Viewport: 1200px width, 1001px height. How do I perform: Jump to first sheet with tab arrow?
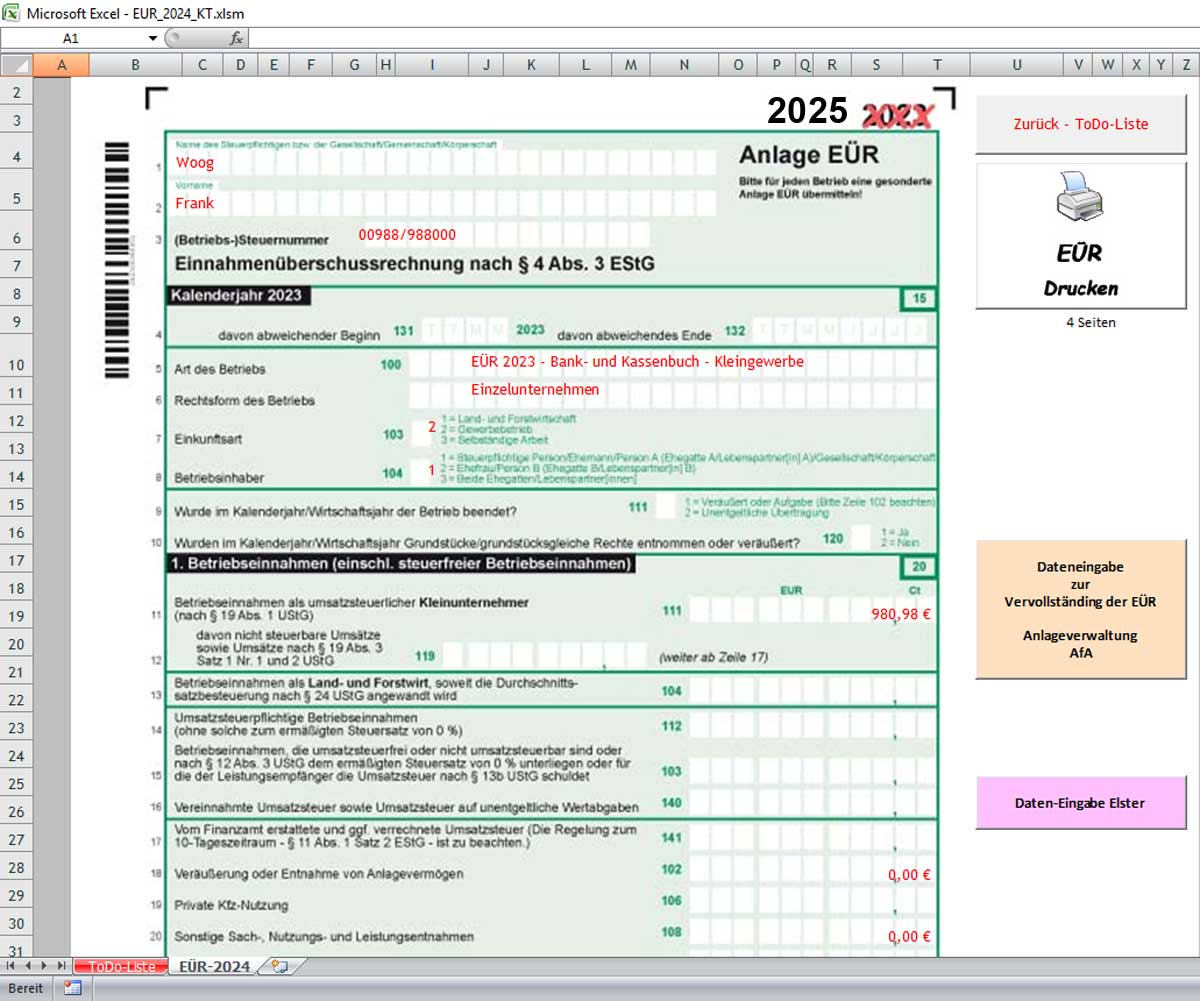11,966
